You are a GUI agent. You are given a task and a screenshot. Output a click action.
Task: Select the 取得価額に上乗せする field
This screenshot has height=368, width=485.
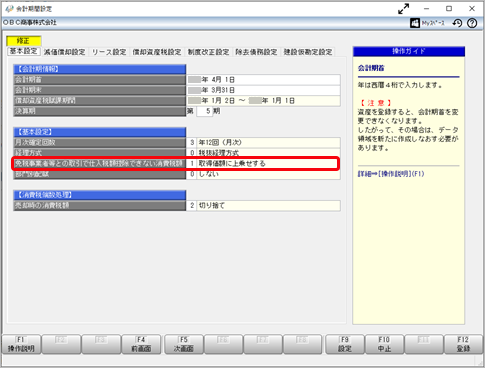(x=263, y=163)
